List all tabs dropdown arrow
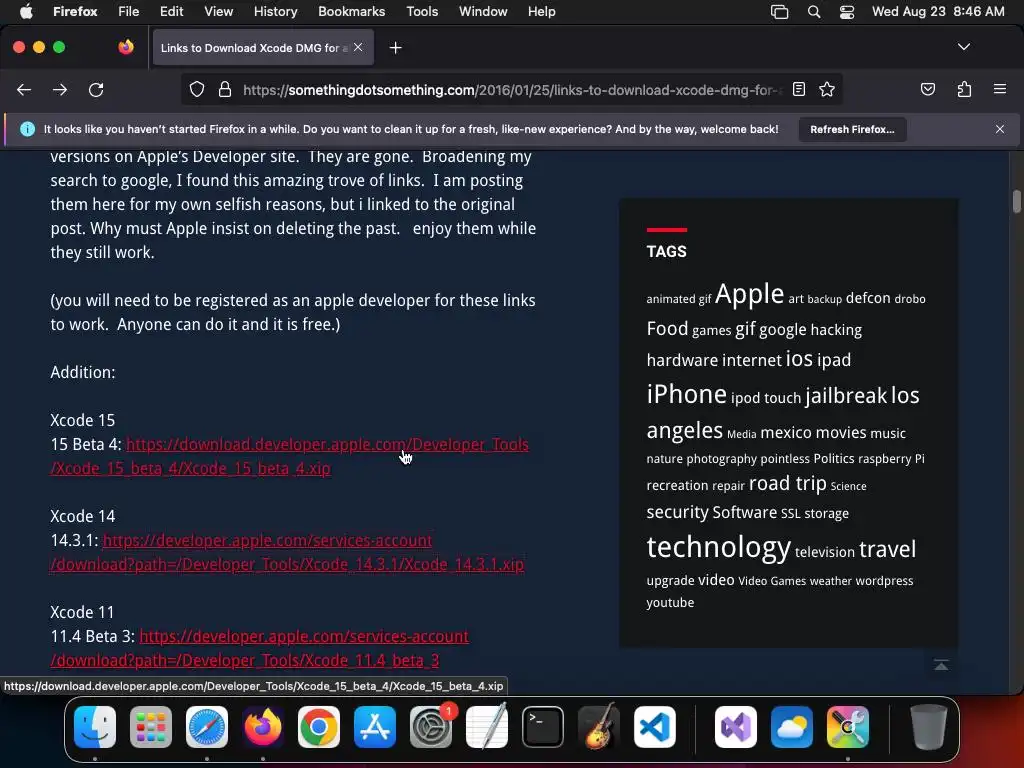Image resolution: width=1024 pixels, height=768 pixels. pyautogui.click(x=963, y=47)
